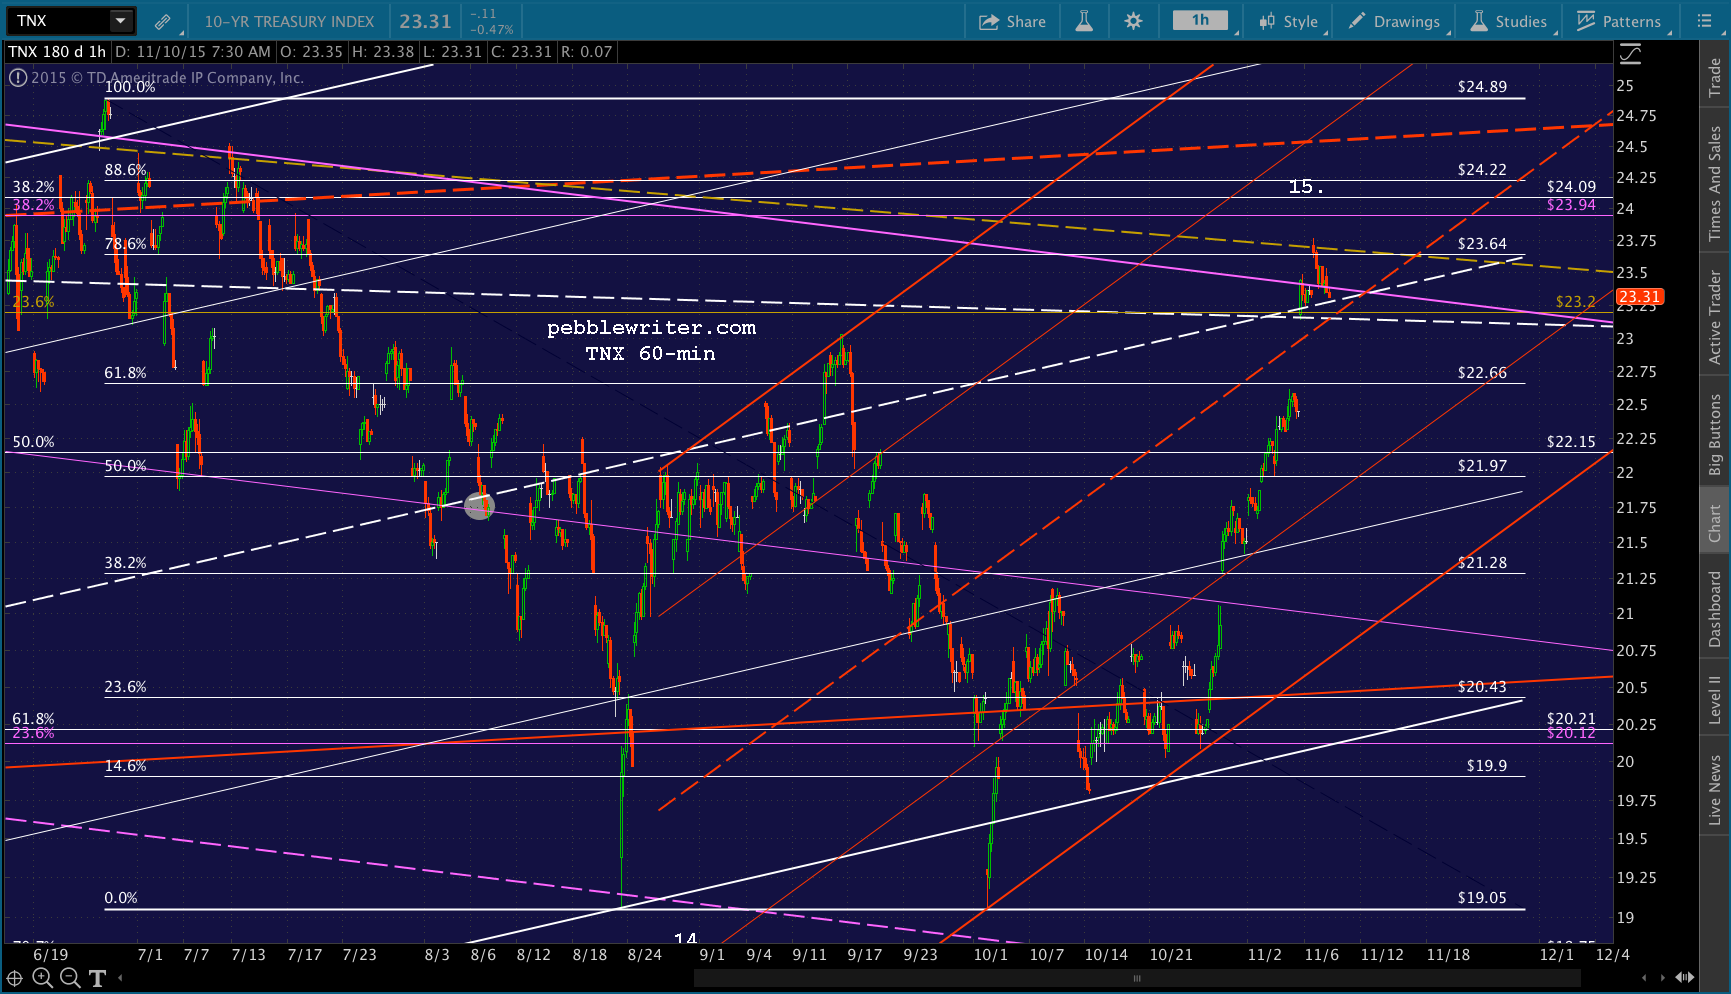The height and width of the screenshot is (994, 1731).
Task: Open the Live News side tab
Action: point(1715,790)
